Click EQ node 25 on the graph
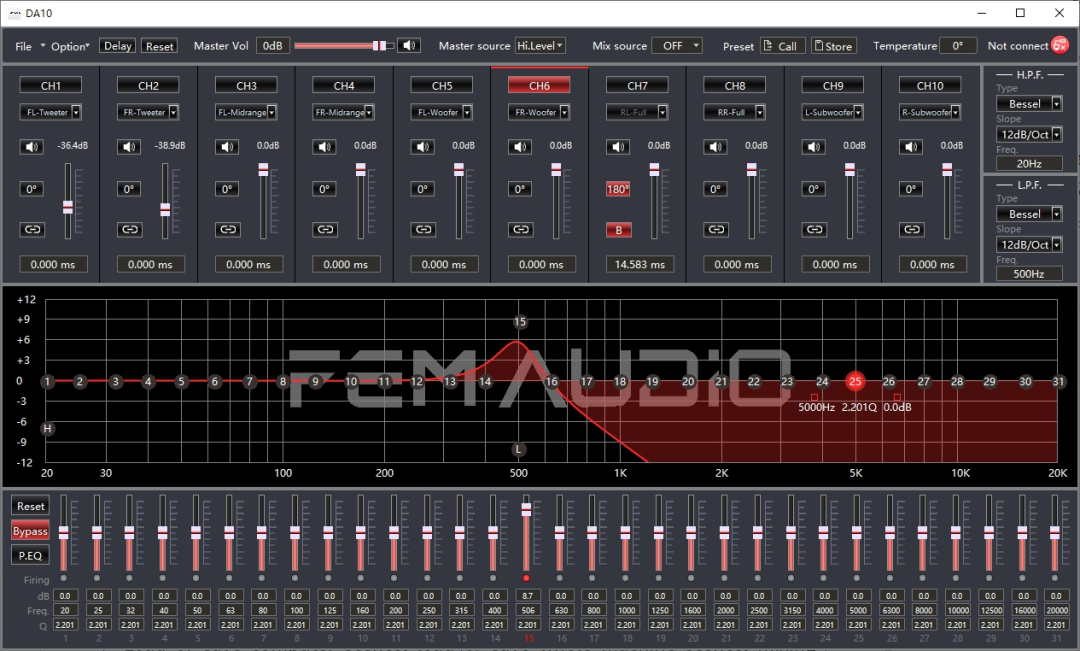Screen dimensions: 1080x651 point(855,381)
